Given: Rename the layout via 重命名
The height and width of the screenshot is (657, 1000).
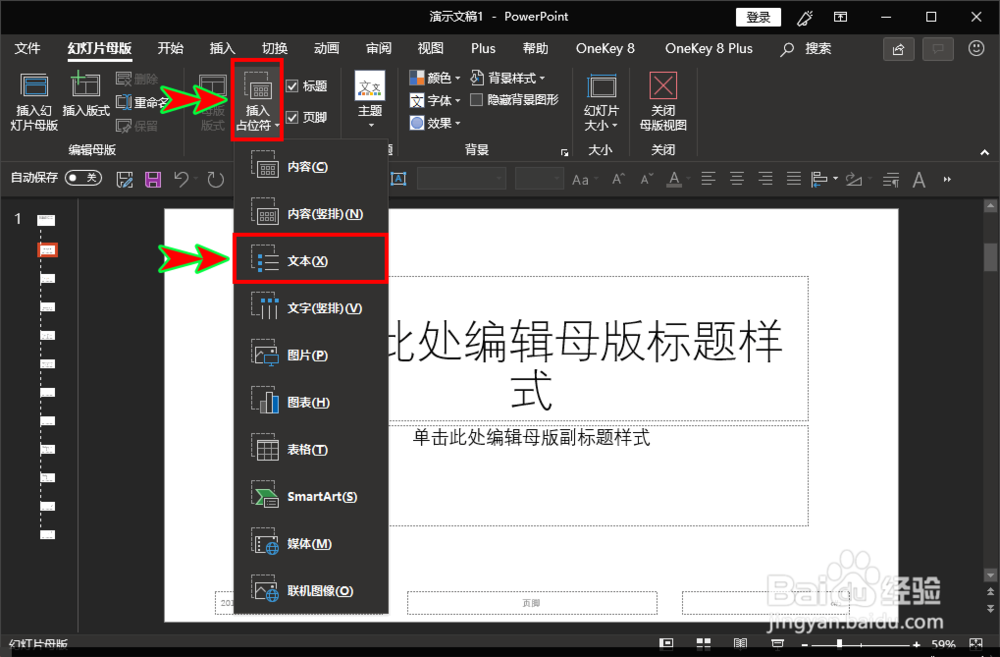Looking at the screenshot, I should coord(142,102).
